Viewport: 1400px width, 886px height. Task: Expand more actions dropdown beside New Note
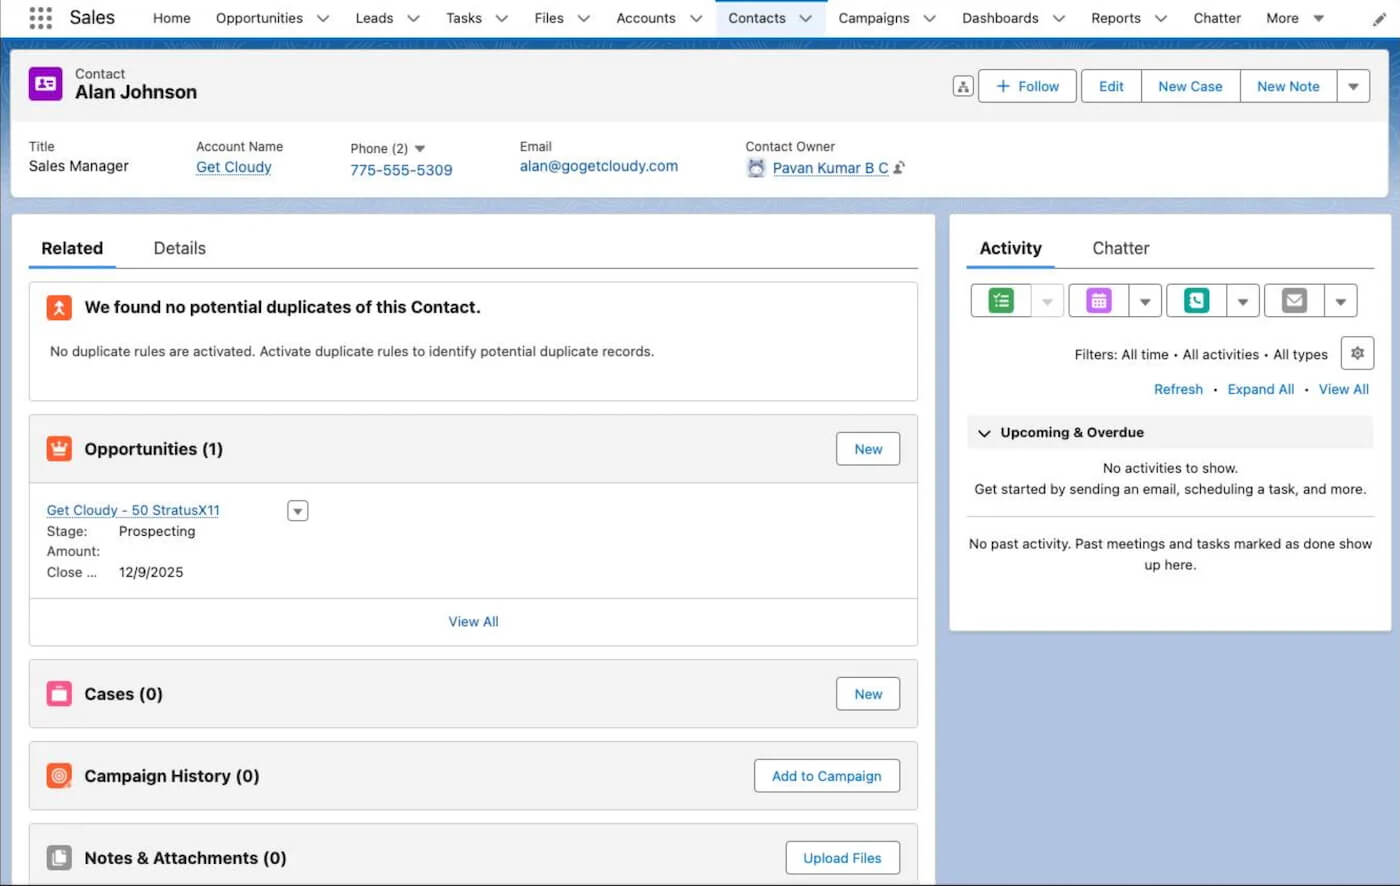tap(1353, 87)
